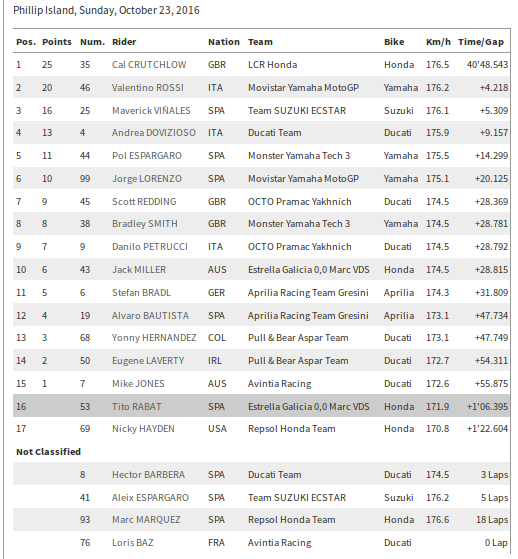Open the Nicky HAYDEN rider link
The image size is (518, 559).
(143, 429)
